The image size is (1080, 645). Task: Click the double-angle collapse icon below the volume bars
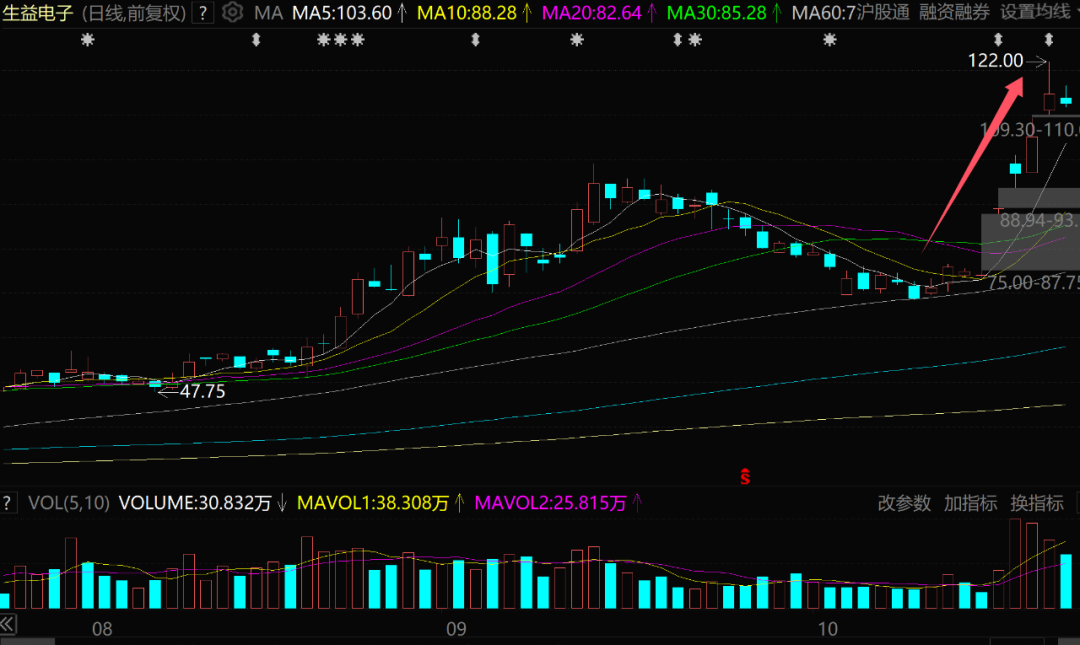tap(8, 625)
